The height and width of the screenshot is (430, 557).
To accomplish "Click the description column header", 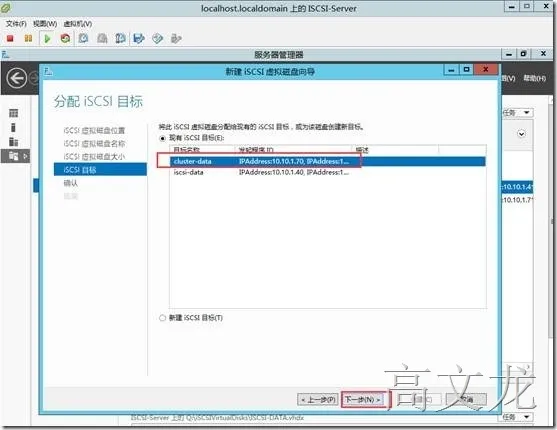I will [x=395, y=150].
